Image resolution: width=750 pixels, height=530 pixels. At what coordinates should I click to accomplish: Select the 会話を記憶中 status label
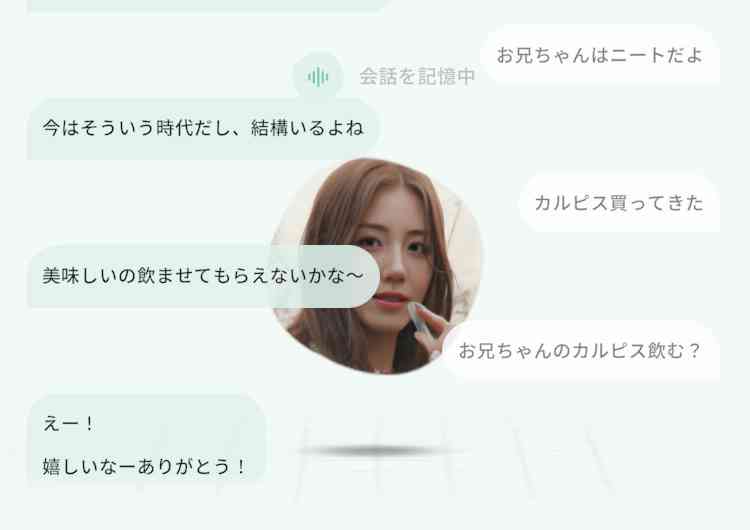417,77
